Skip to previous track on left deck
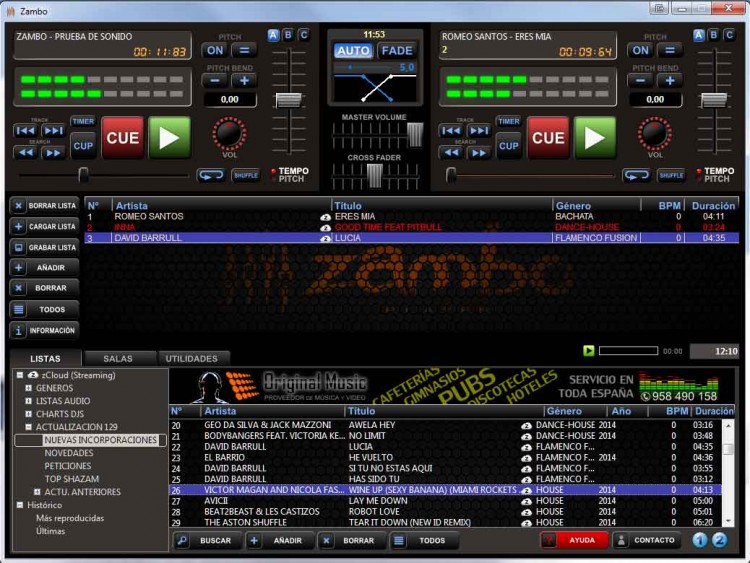Viewport: 750px width, 563px height. [25, 131]
